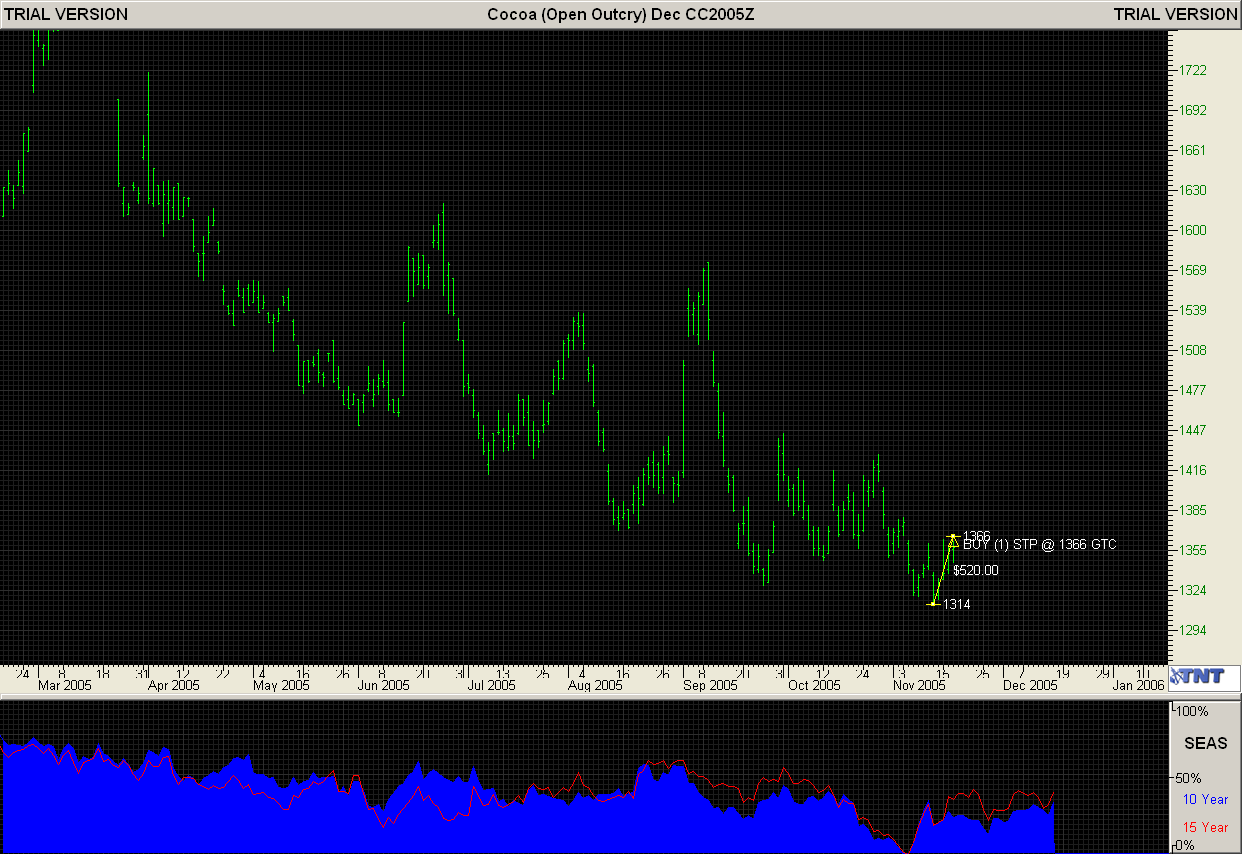Click the 1294 price axis label

(x=1192, y=630)
